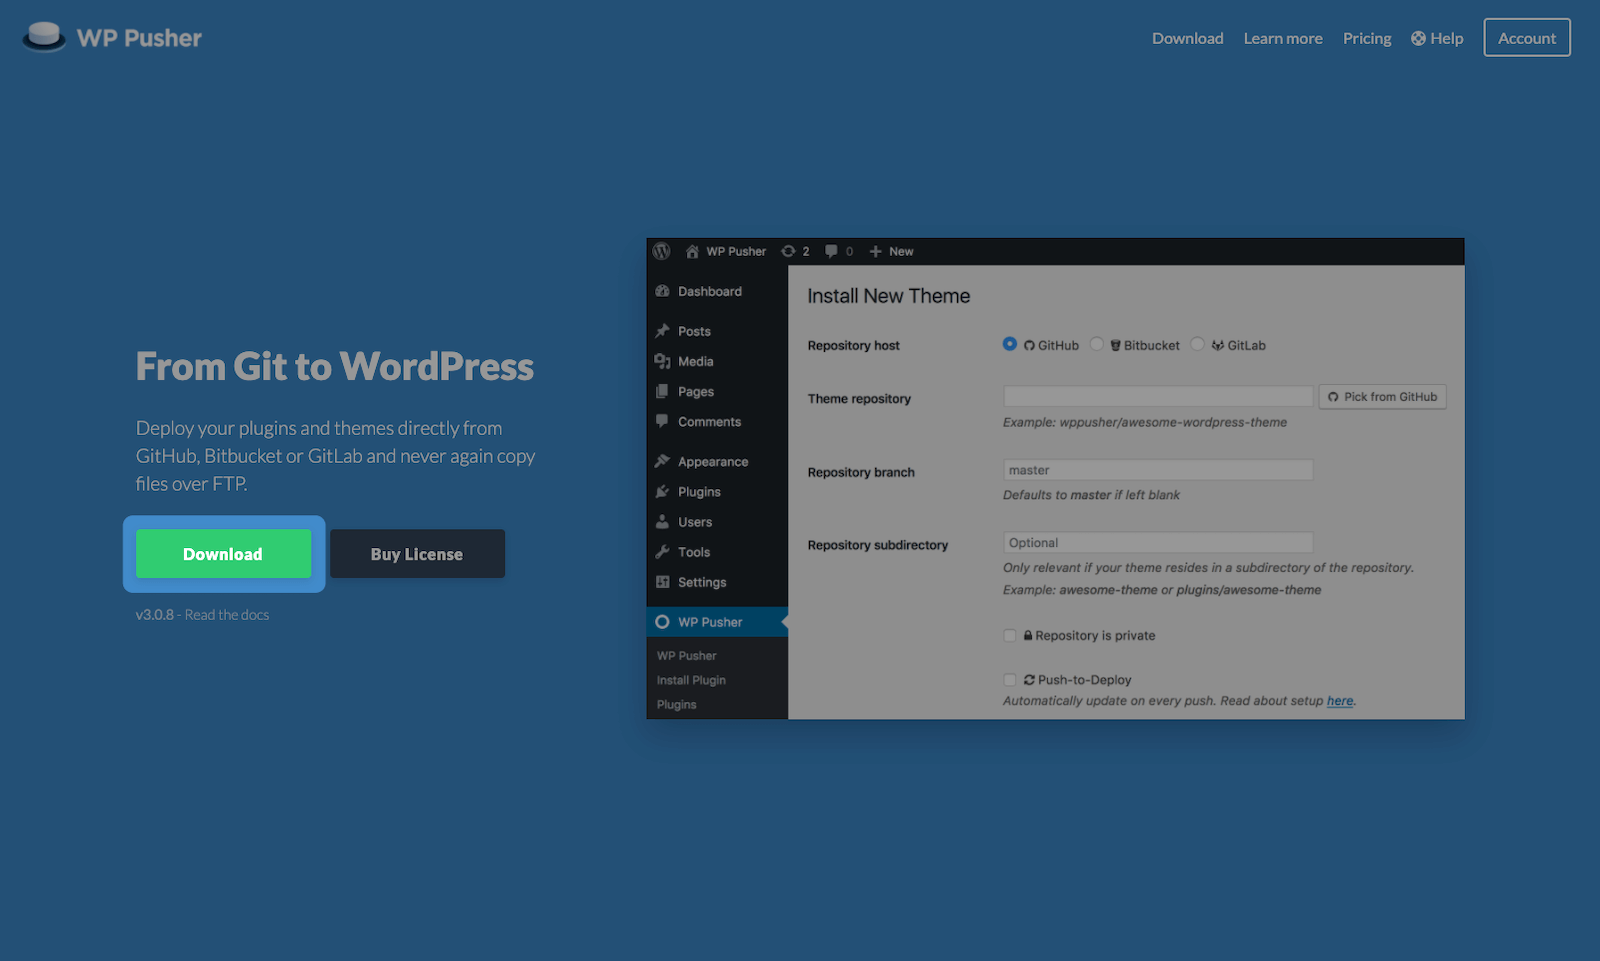Click the Push-to-Deploy sync icon
Viewport: 1600px width, 961px height.
[1029, 680]
